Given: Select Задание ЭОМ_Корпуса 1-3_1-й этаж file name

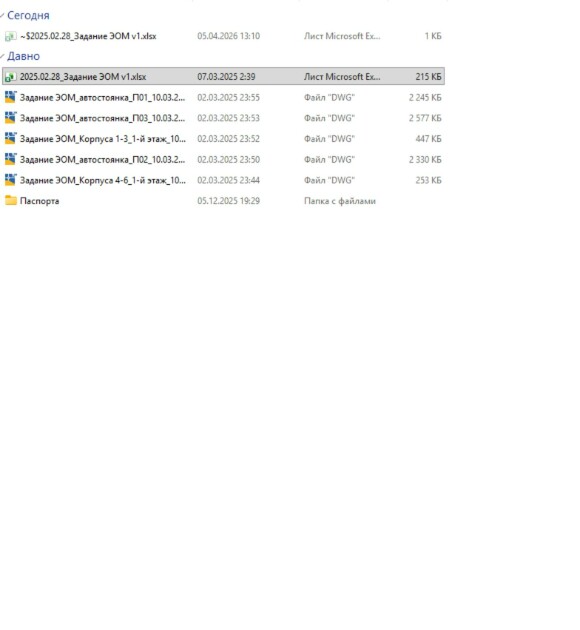Looking at the screenshot, I should click(103, 139).
